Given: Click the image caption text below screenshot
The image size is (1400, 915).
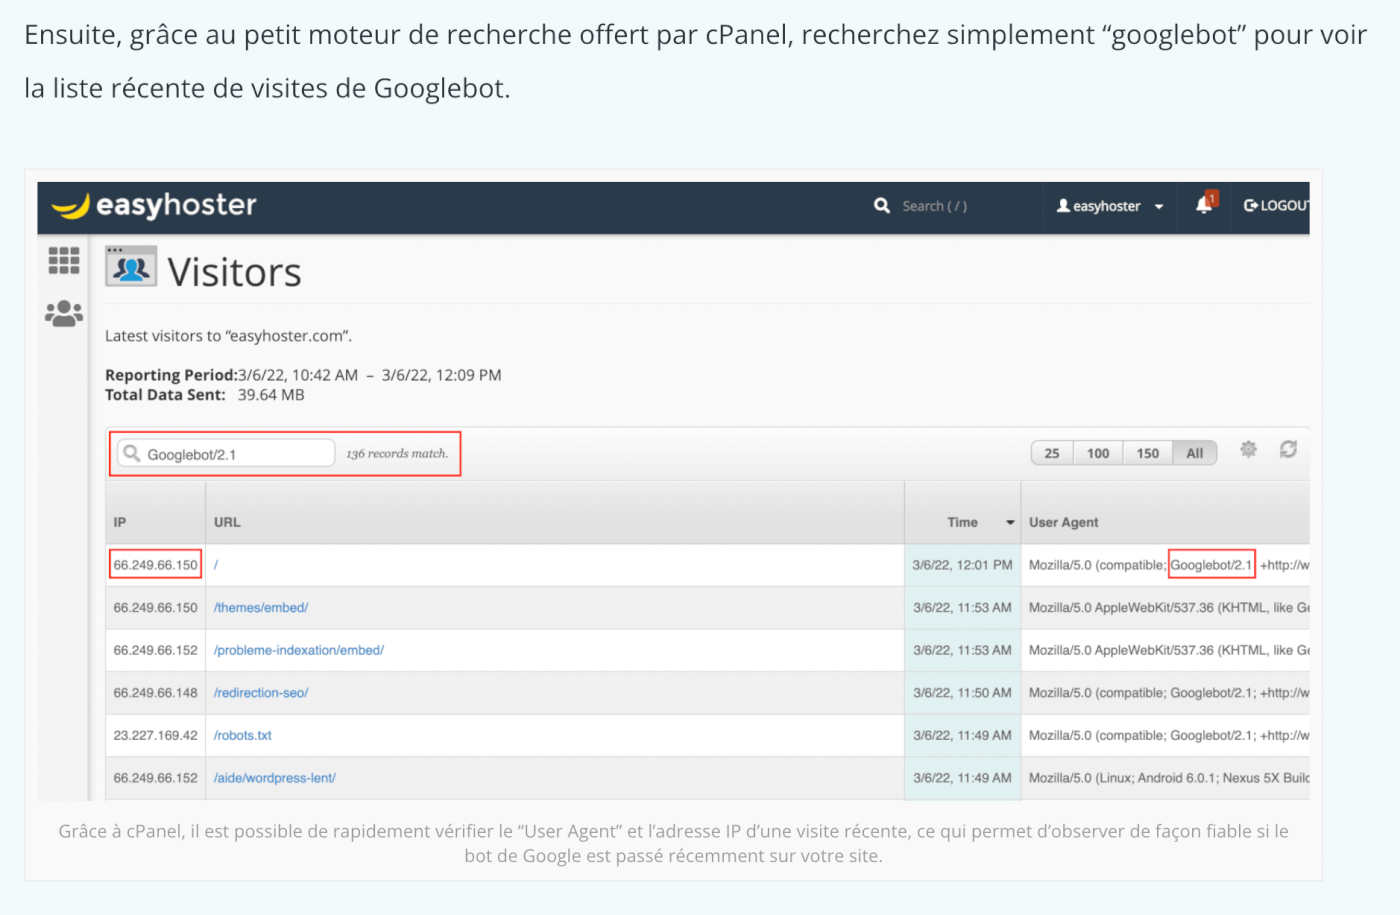Looking at the screenshot, I should pyautogui.click(x=673, y=843).
